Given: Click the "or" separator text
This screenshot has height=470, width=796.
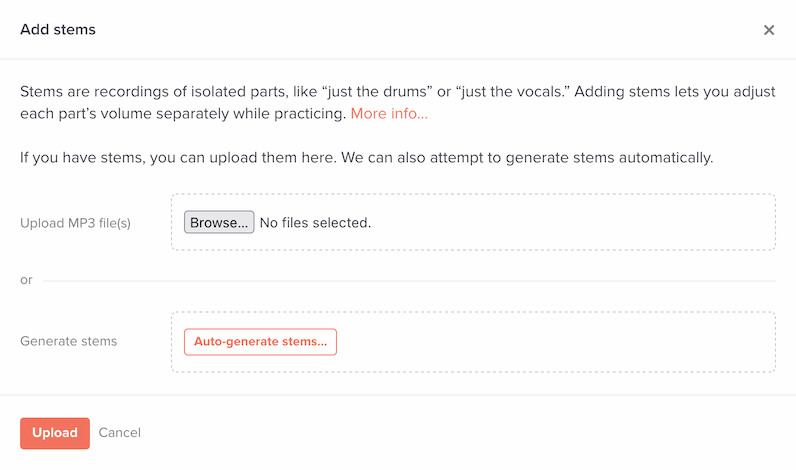Looking at the screenshot, I should tap(26, 280).
